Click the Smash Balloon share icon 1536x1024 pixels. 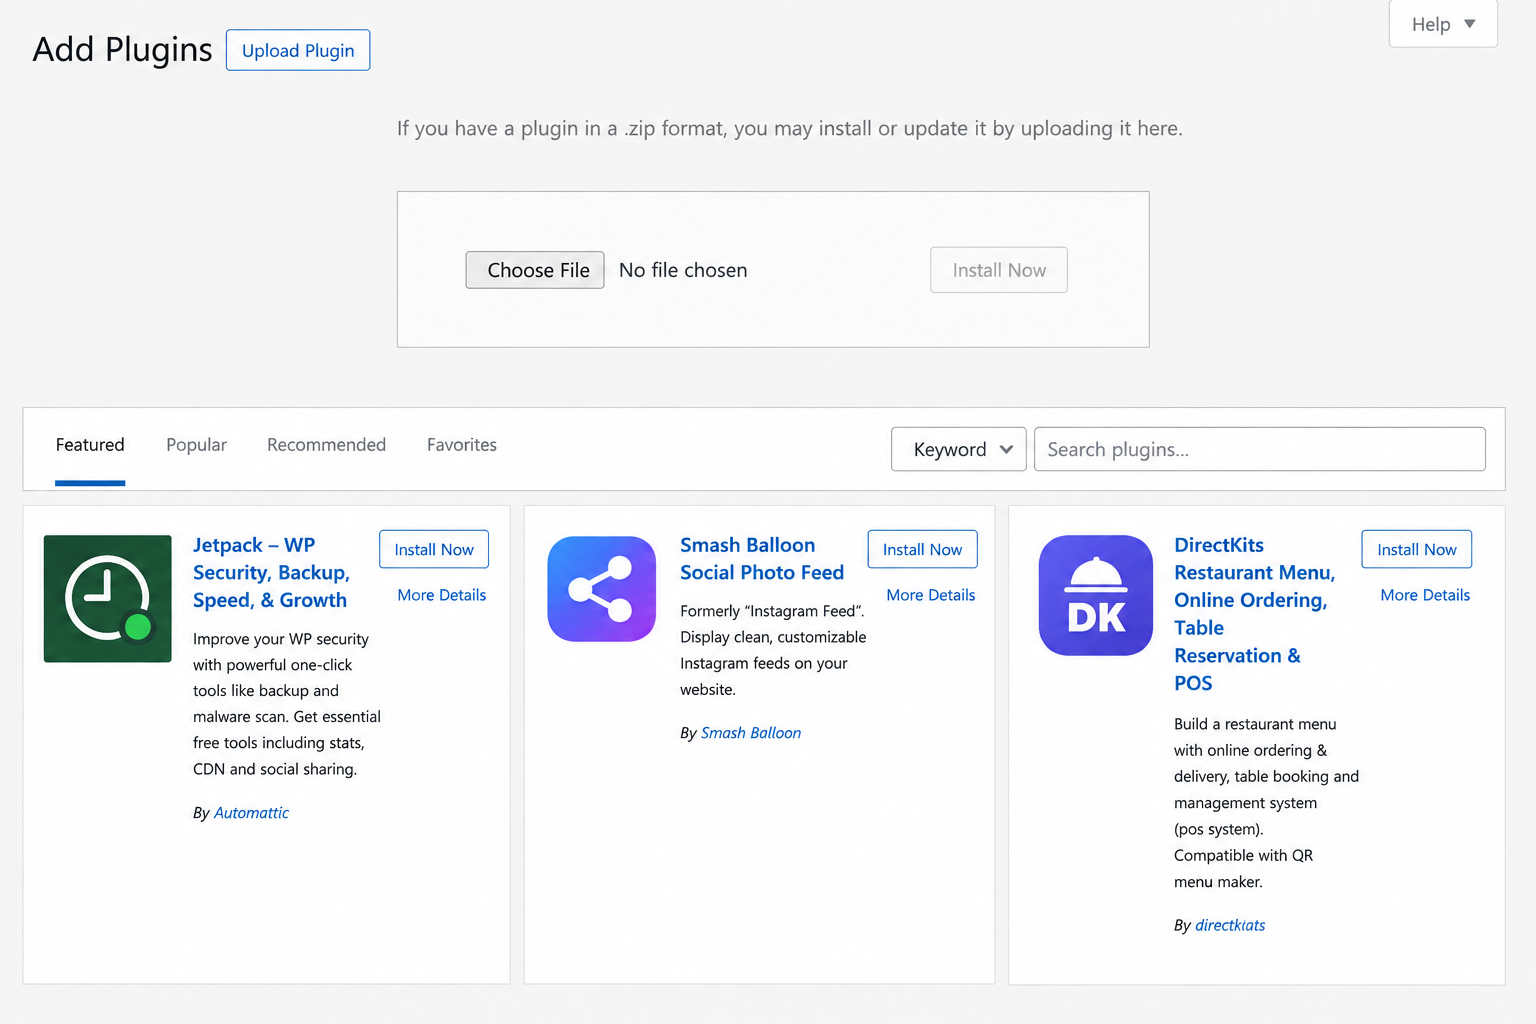(x=602, y=589)
